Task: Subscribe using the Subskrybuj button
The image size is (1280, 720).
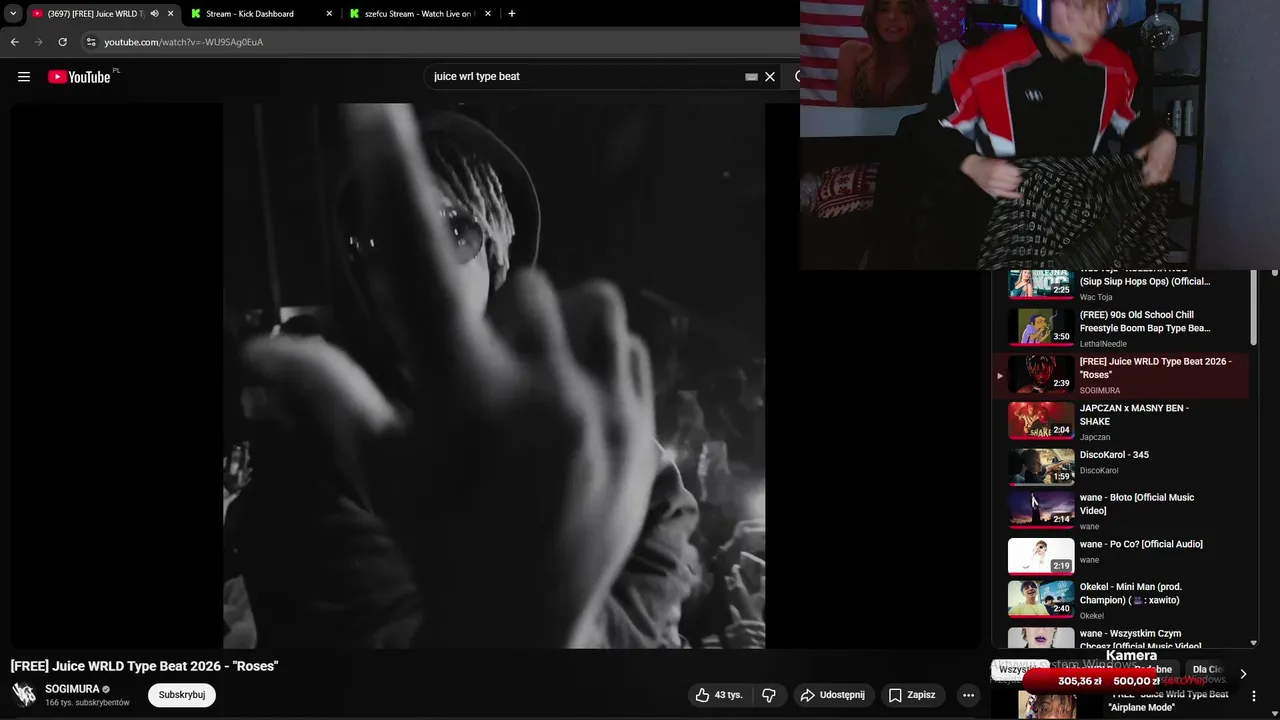Action: click(182, 695)
